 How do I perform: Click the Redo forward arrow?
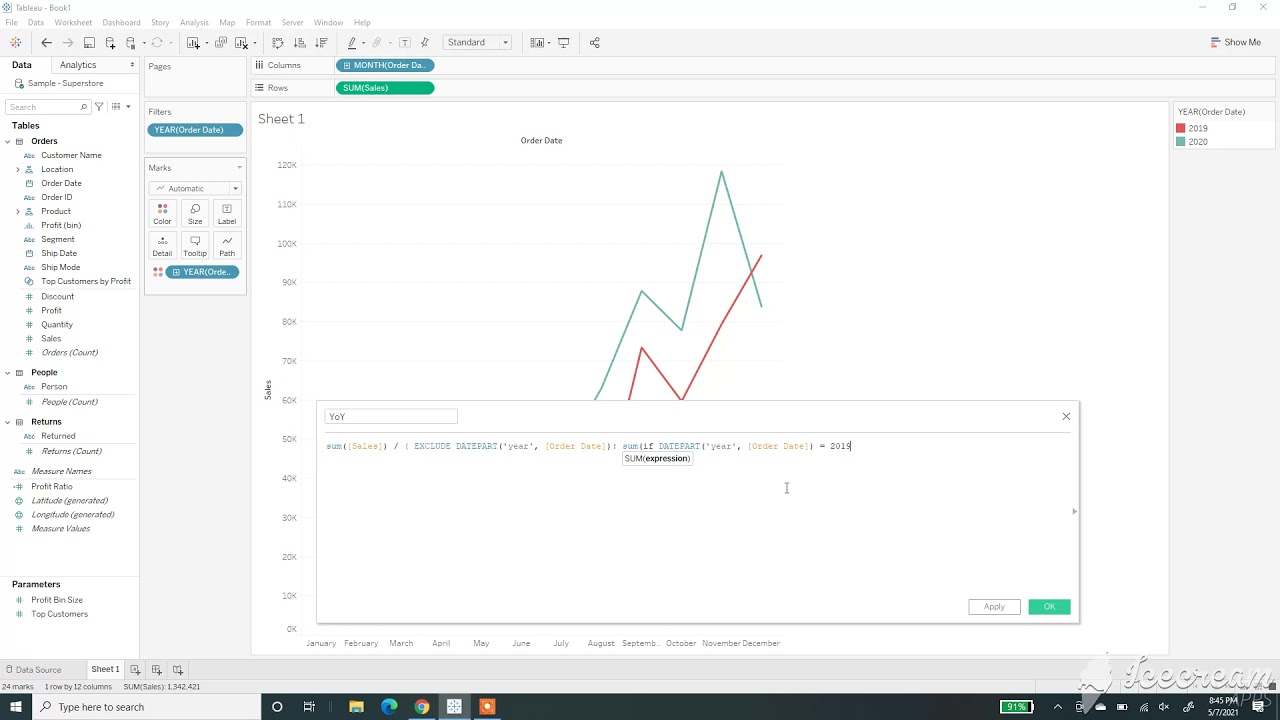(67, 43)
